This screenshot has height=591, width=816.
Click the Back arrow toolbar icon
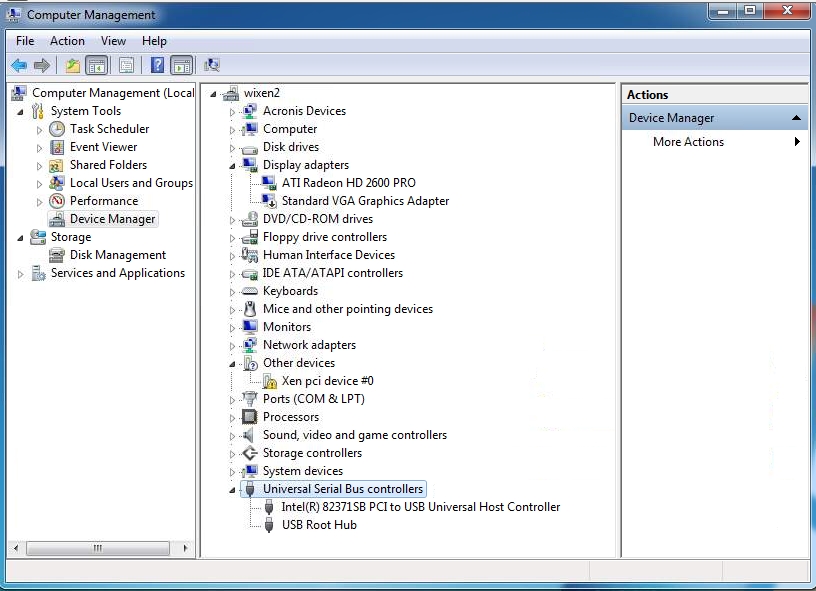18,66
